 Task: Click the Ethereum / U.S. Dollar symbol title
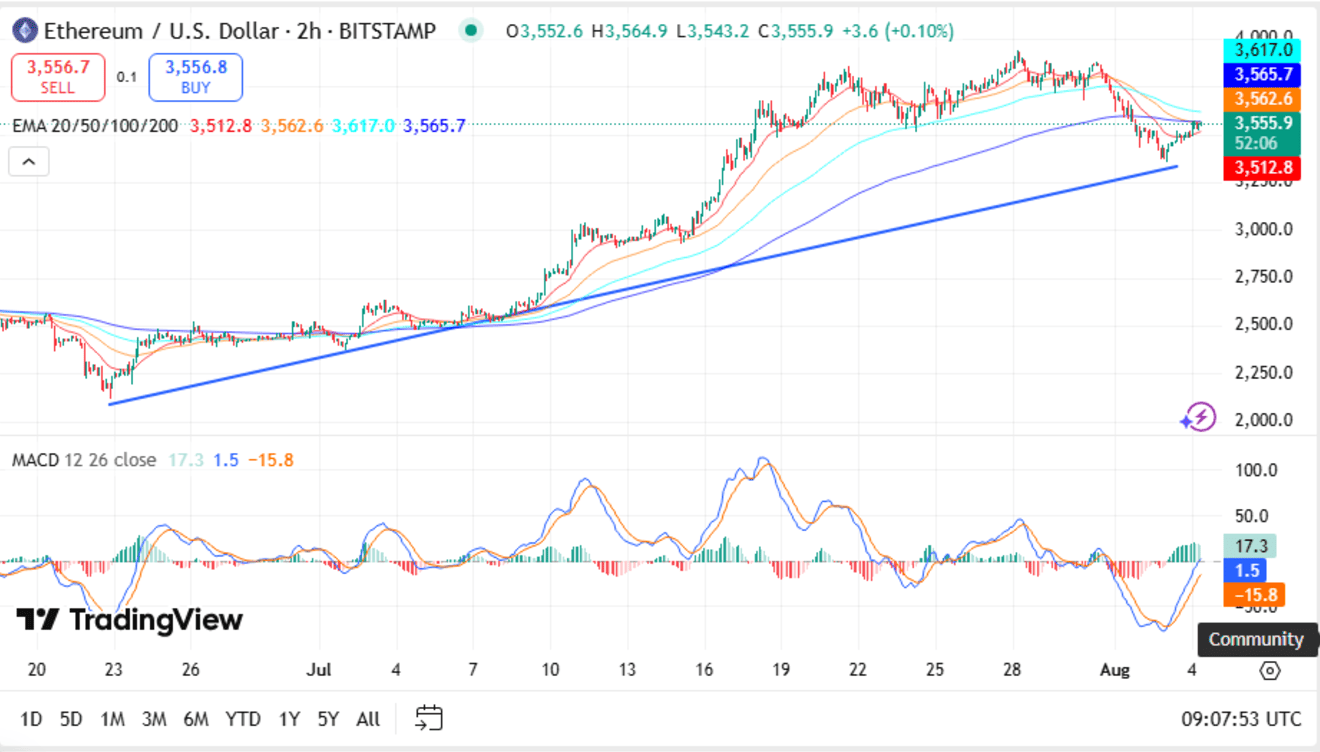(159, 31)
